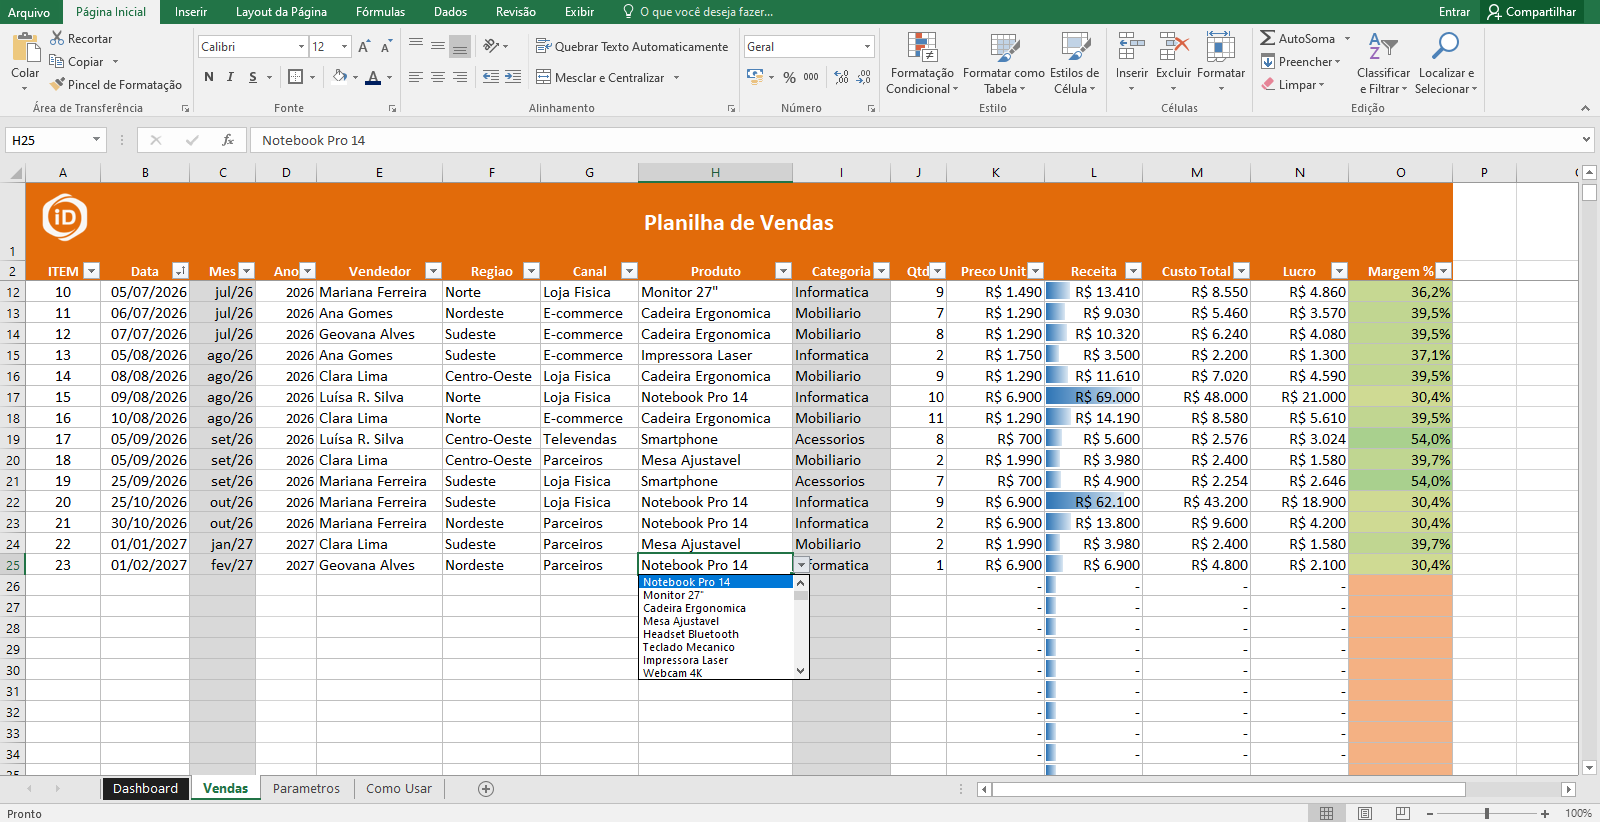This screenshot has width=1600, height=822.
Task: Toggle bold formatting (N)
Action: [209, 77]
